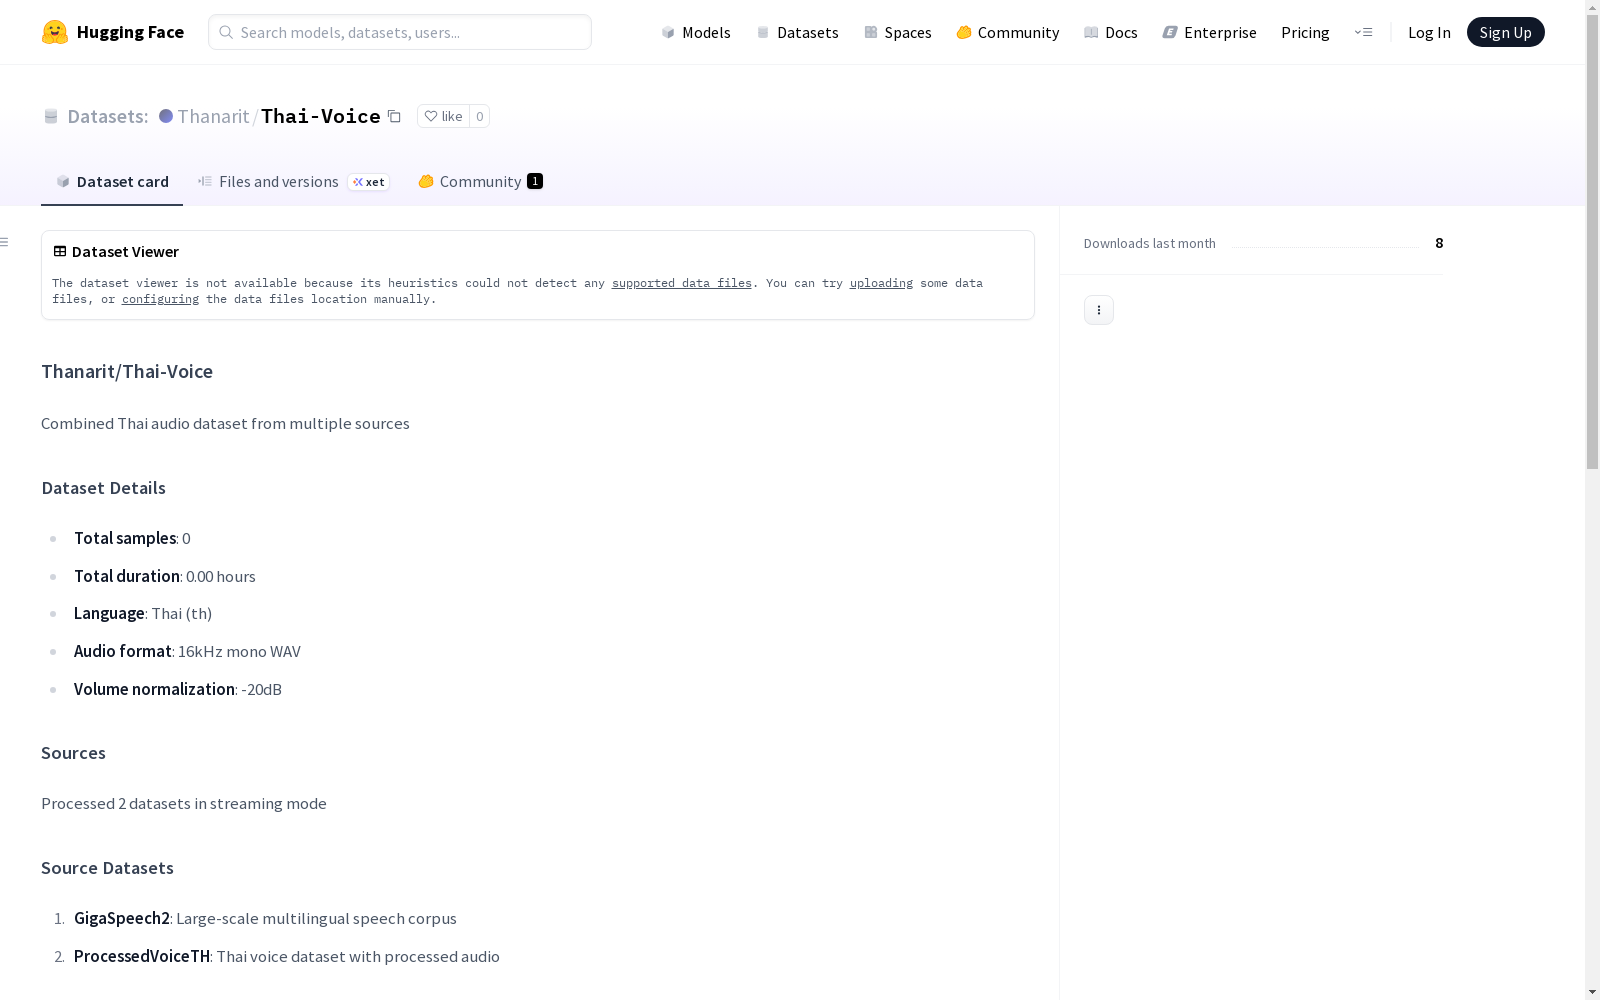Visit the Pricing page
The width and height of the screenshot is (1600, 1000).
(1305, 32)
